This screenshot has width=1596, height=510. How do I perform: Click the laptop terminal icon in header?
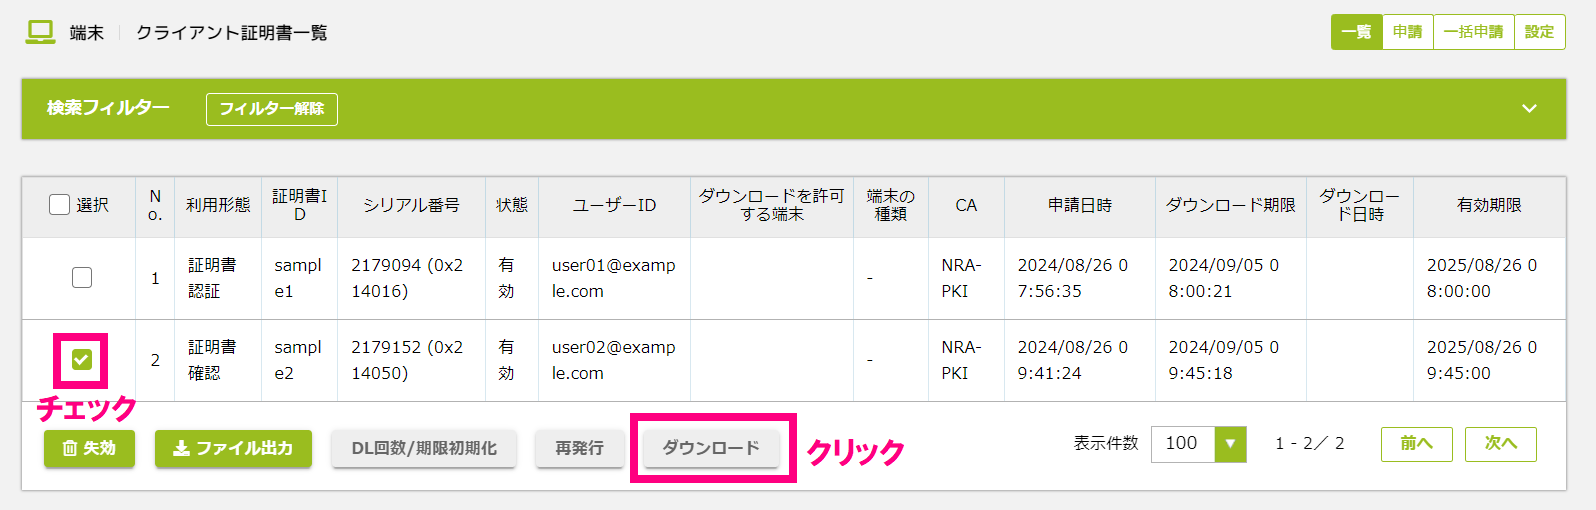point(40,32)
